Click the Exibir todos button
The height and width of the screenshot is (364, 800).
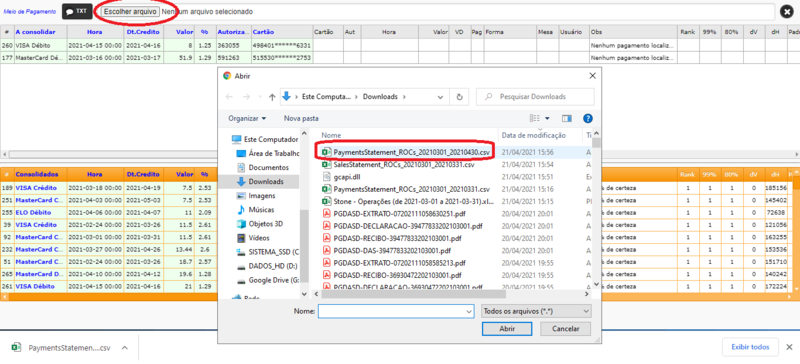coord(750,347)
